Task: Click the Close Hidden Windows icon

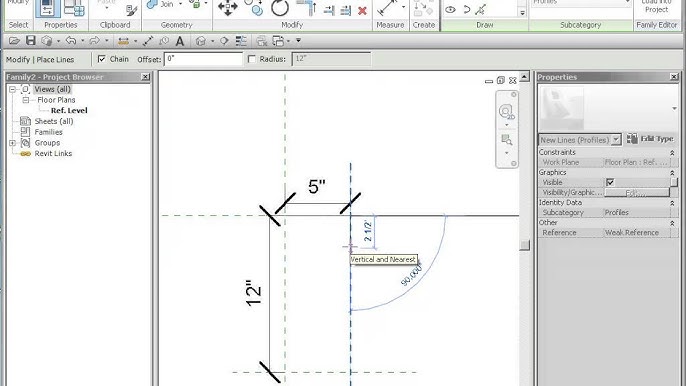Action: click(262, 41)
